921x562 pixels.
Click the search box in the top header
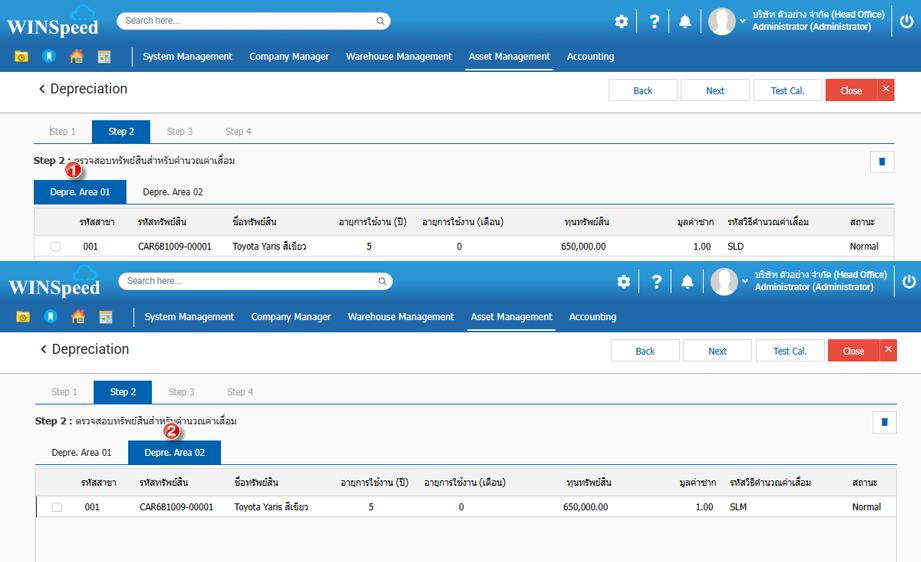(x=250, y=20)
